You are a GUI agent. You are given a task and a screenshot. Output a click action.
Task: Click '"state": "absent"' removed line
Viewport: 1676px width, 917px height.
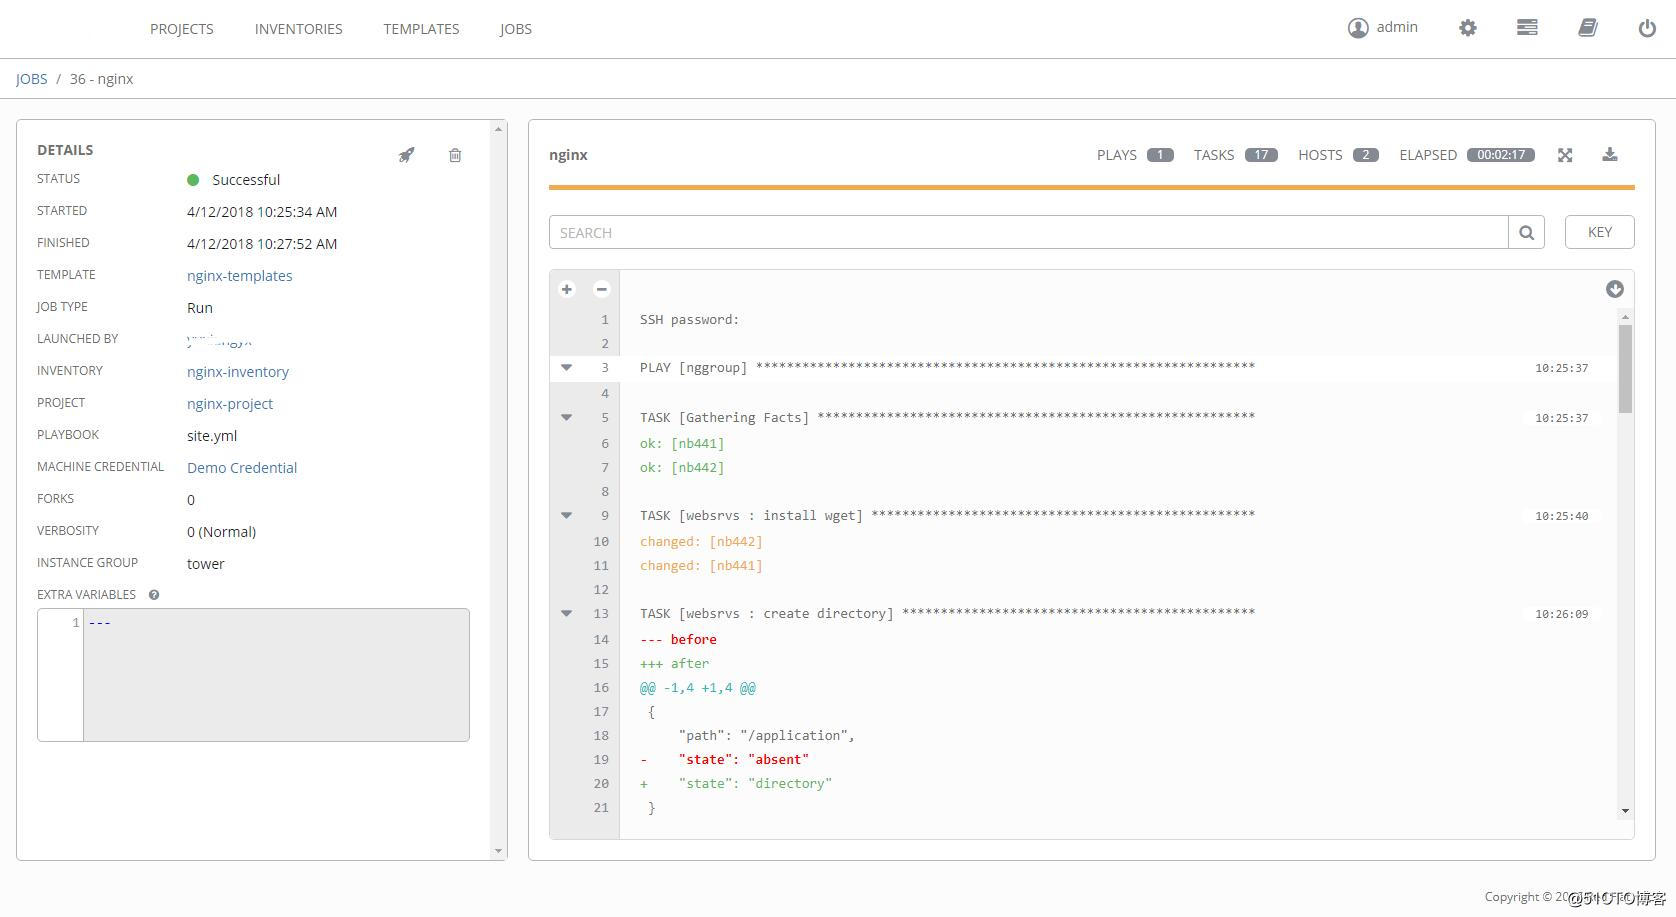coord(743,759)
